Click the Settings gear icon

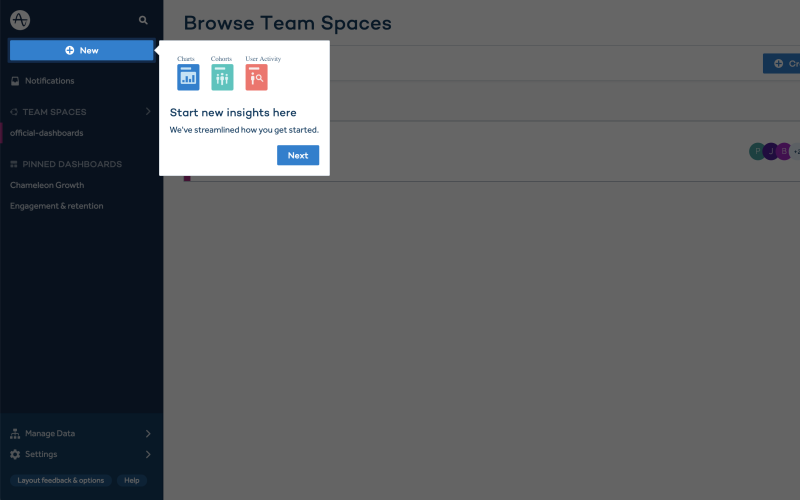click(x=15, y=455)
